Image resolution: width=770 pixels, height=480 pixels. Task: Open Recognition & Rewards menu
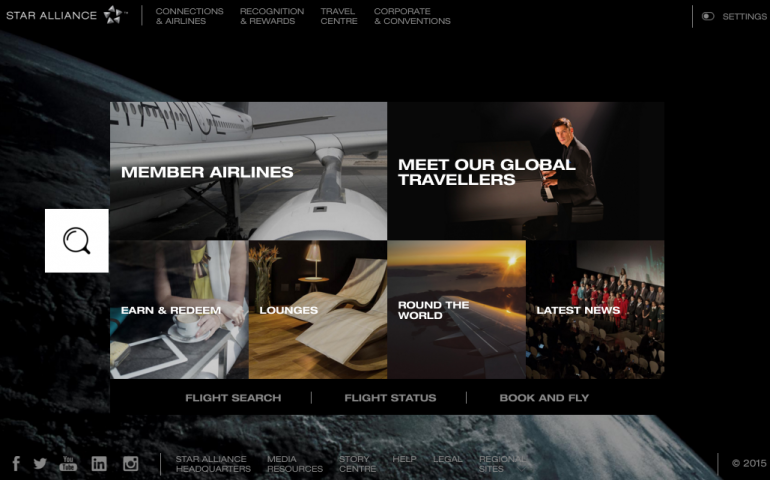tap(272, 16)
